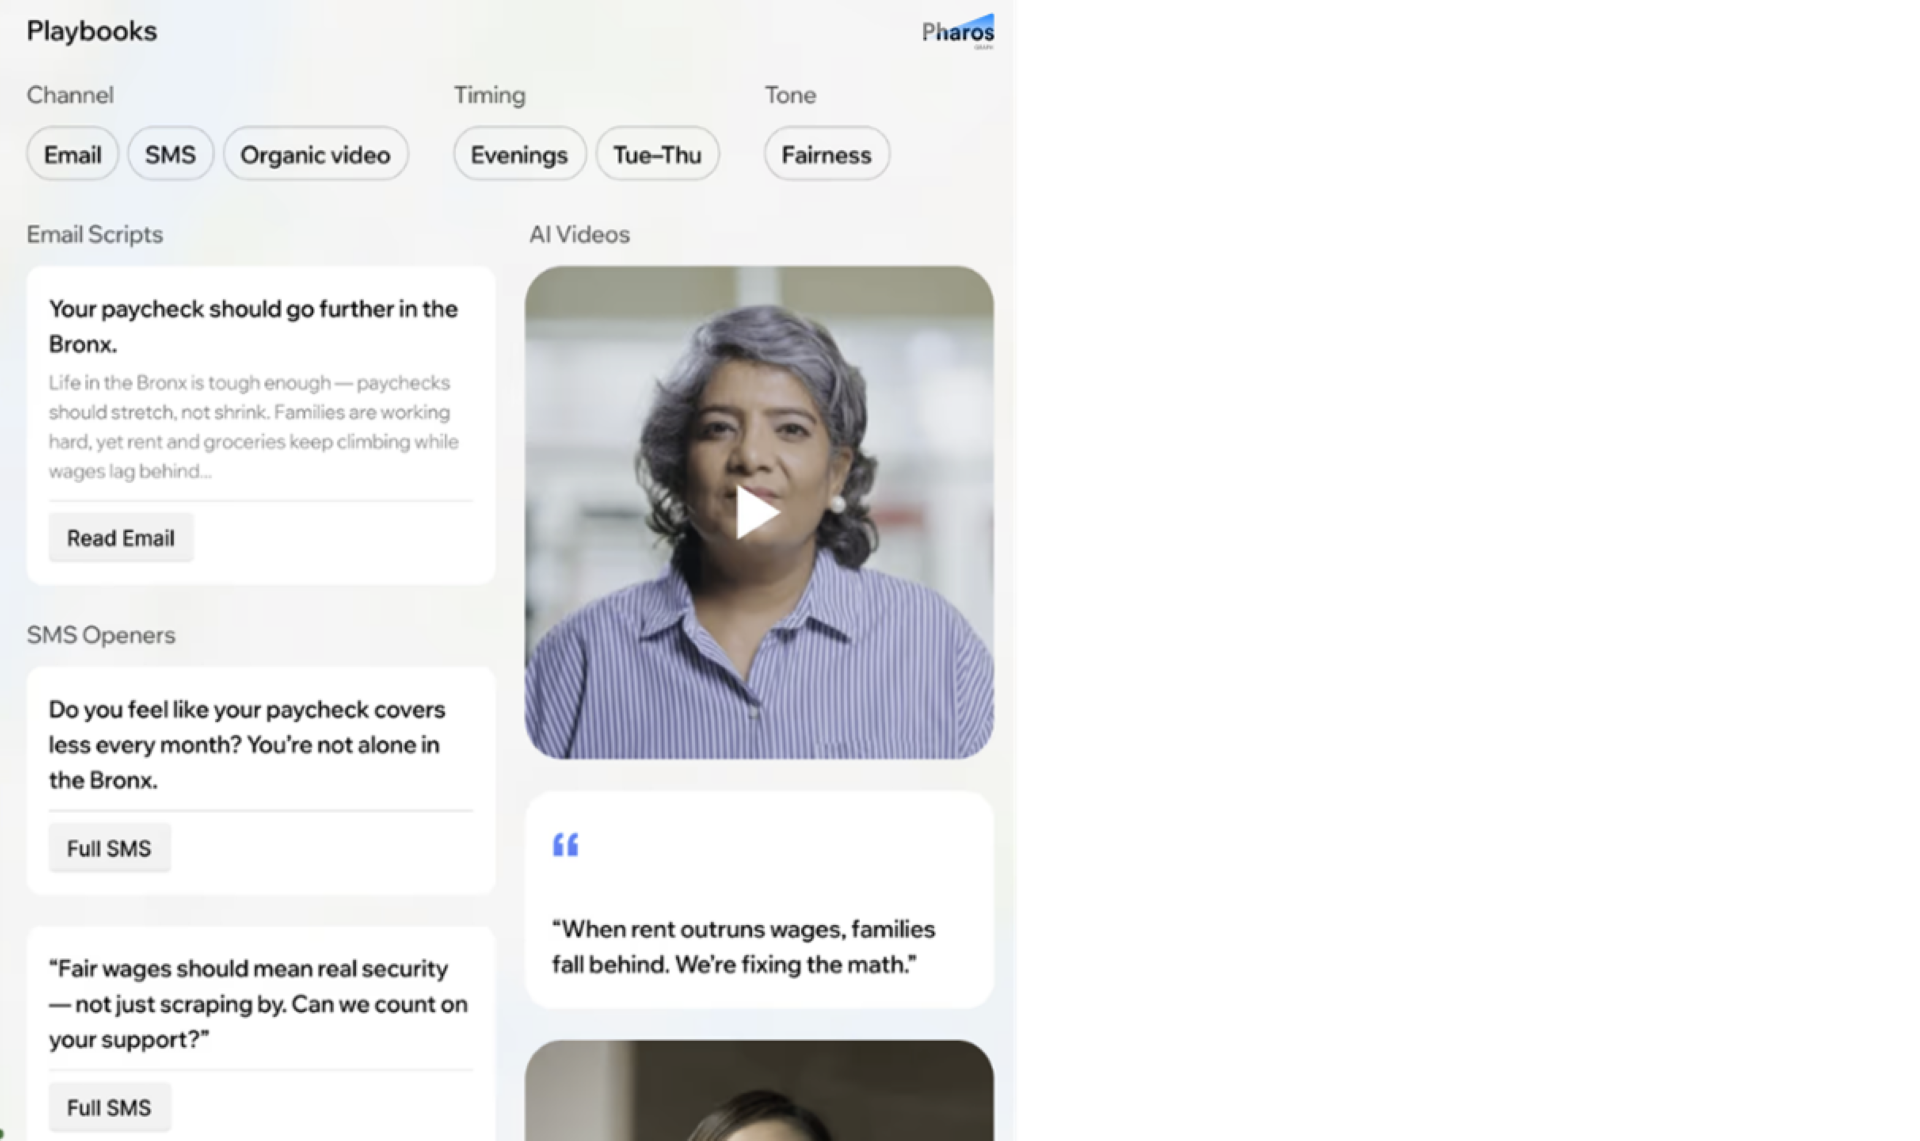Image resolution: width=1920 pixels, height=1141 pixels.
Task: Toggle the Organic video chip
Action: coord(315,155)
